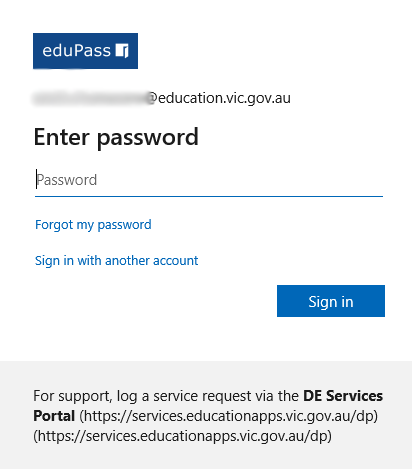Focus the Password input field
The height and width of the screenshot is (469, 412).
(x=209, y=180)
